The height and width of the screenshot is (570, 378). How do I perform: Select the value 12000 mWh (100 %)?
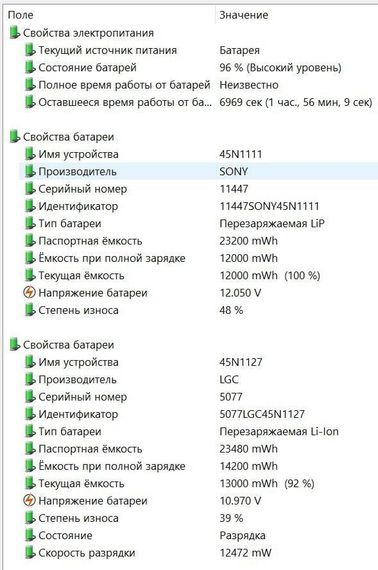click(270, 276)
